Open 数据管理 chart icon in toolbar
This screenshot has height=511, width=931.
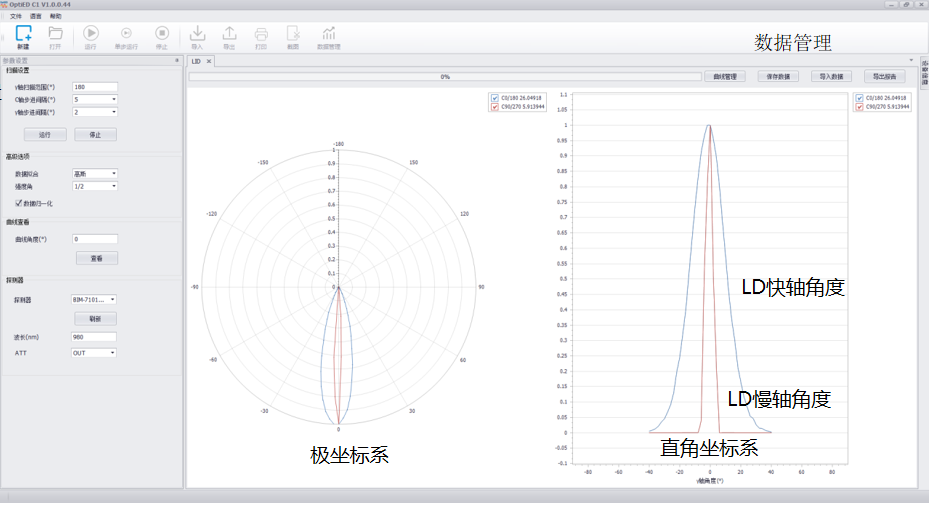click(328, 35)
